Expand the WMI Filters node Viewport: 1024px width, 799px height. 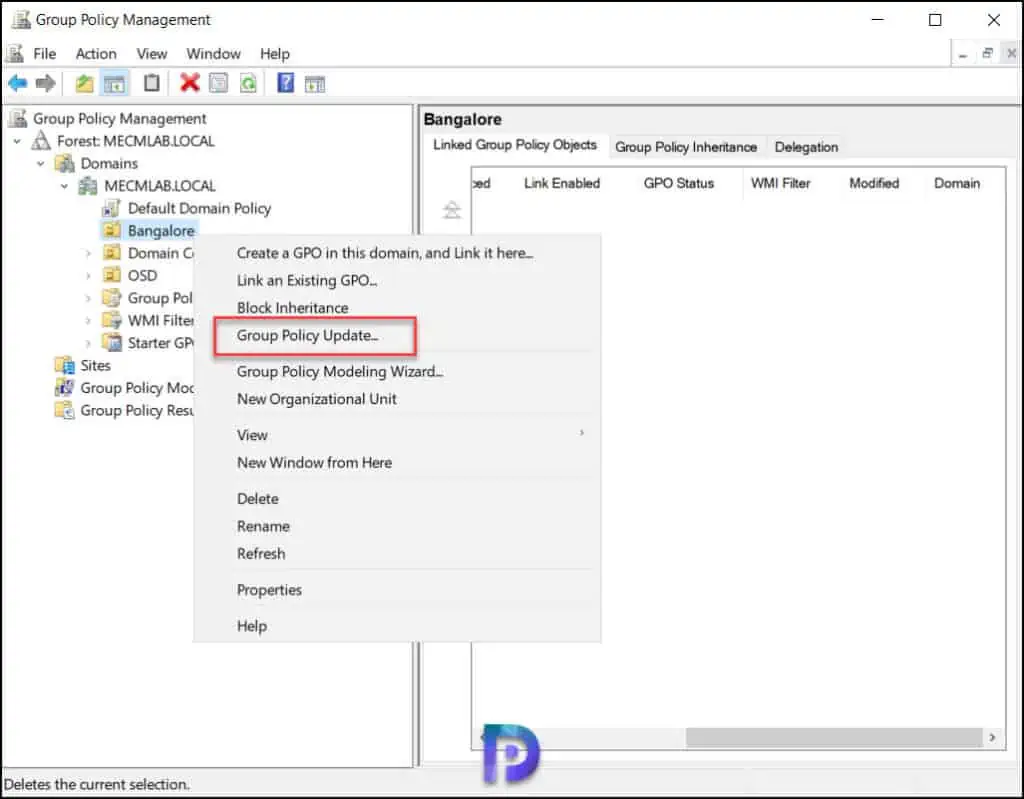[x=88, y=321]
